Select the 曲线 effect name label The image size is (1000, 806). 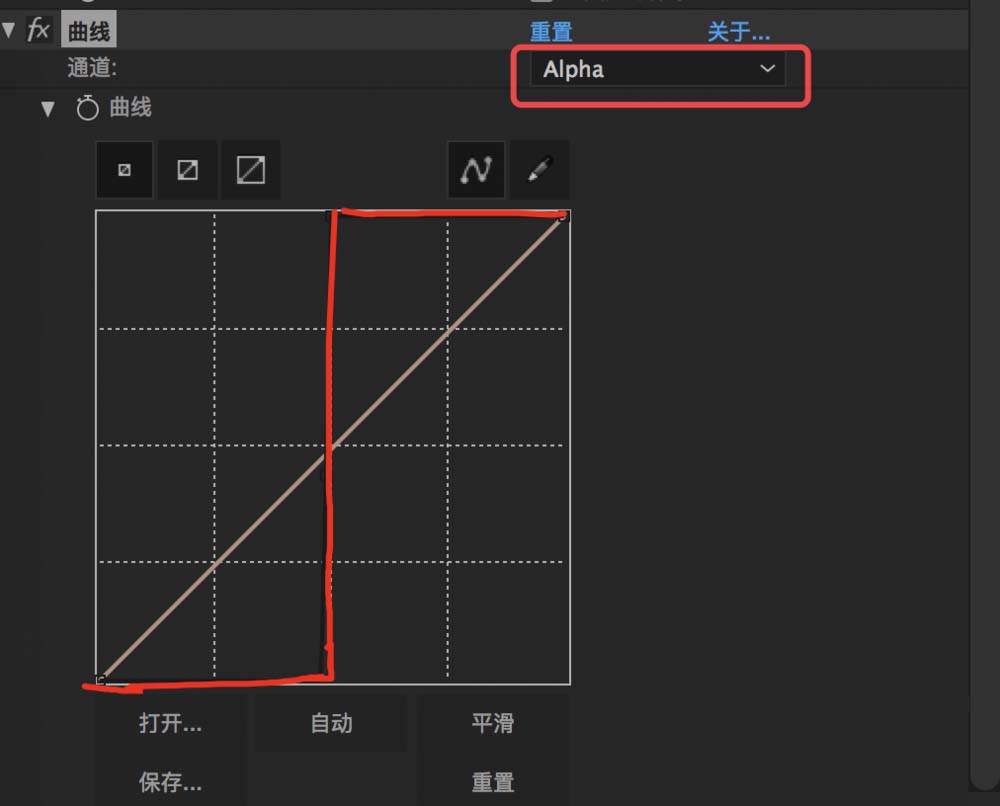click(89, 30)
